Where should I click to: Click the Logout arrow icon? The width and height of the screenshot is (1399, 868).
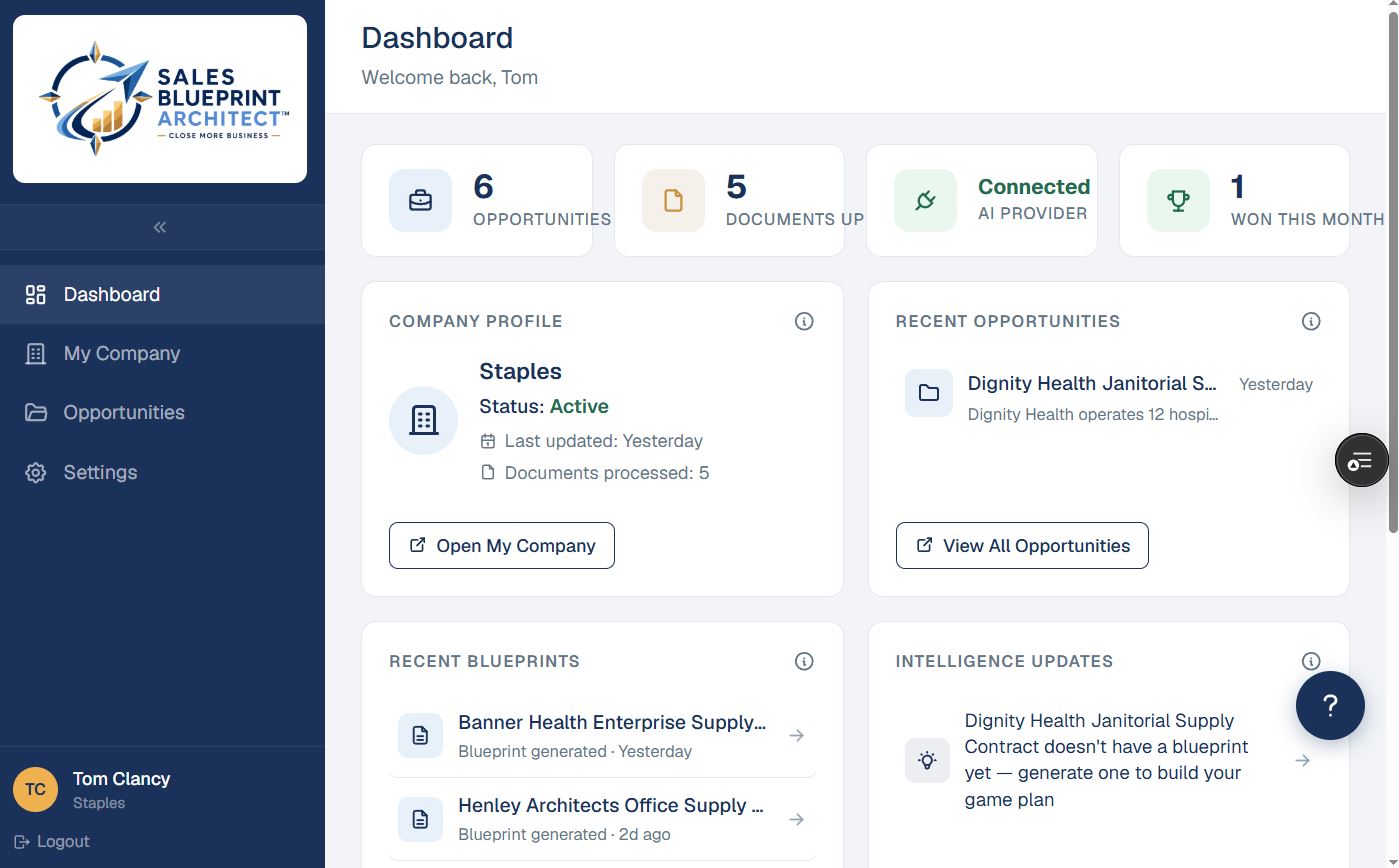(x=22, y=841)
